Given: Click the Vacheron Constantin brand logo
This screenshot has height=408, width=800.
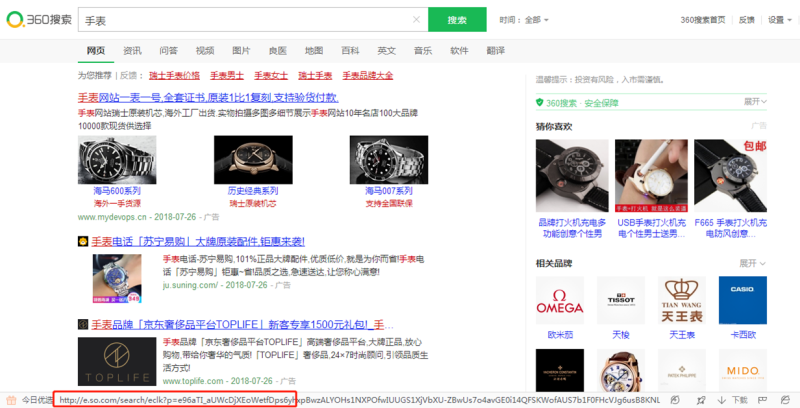Looking at the screenshot, I should point(560,371).
